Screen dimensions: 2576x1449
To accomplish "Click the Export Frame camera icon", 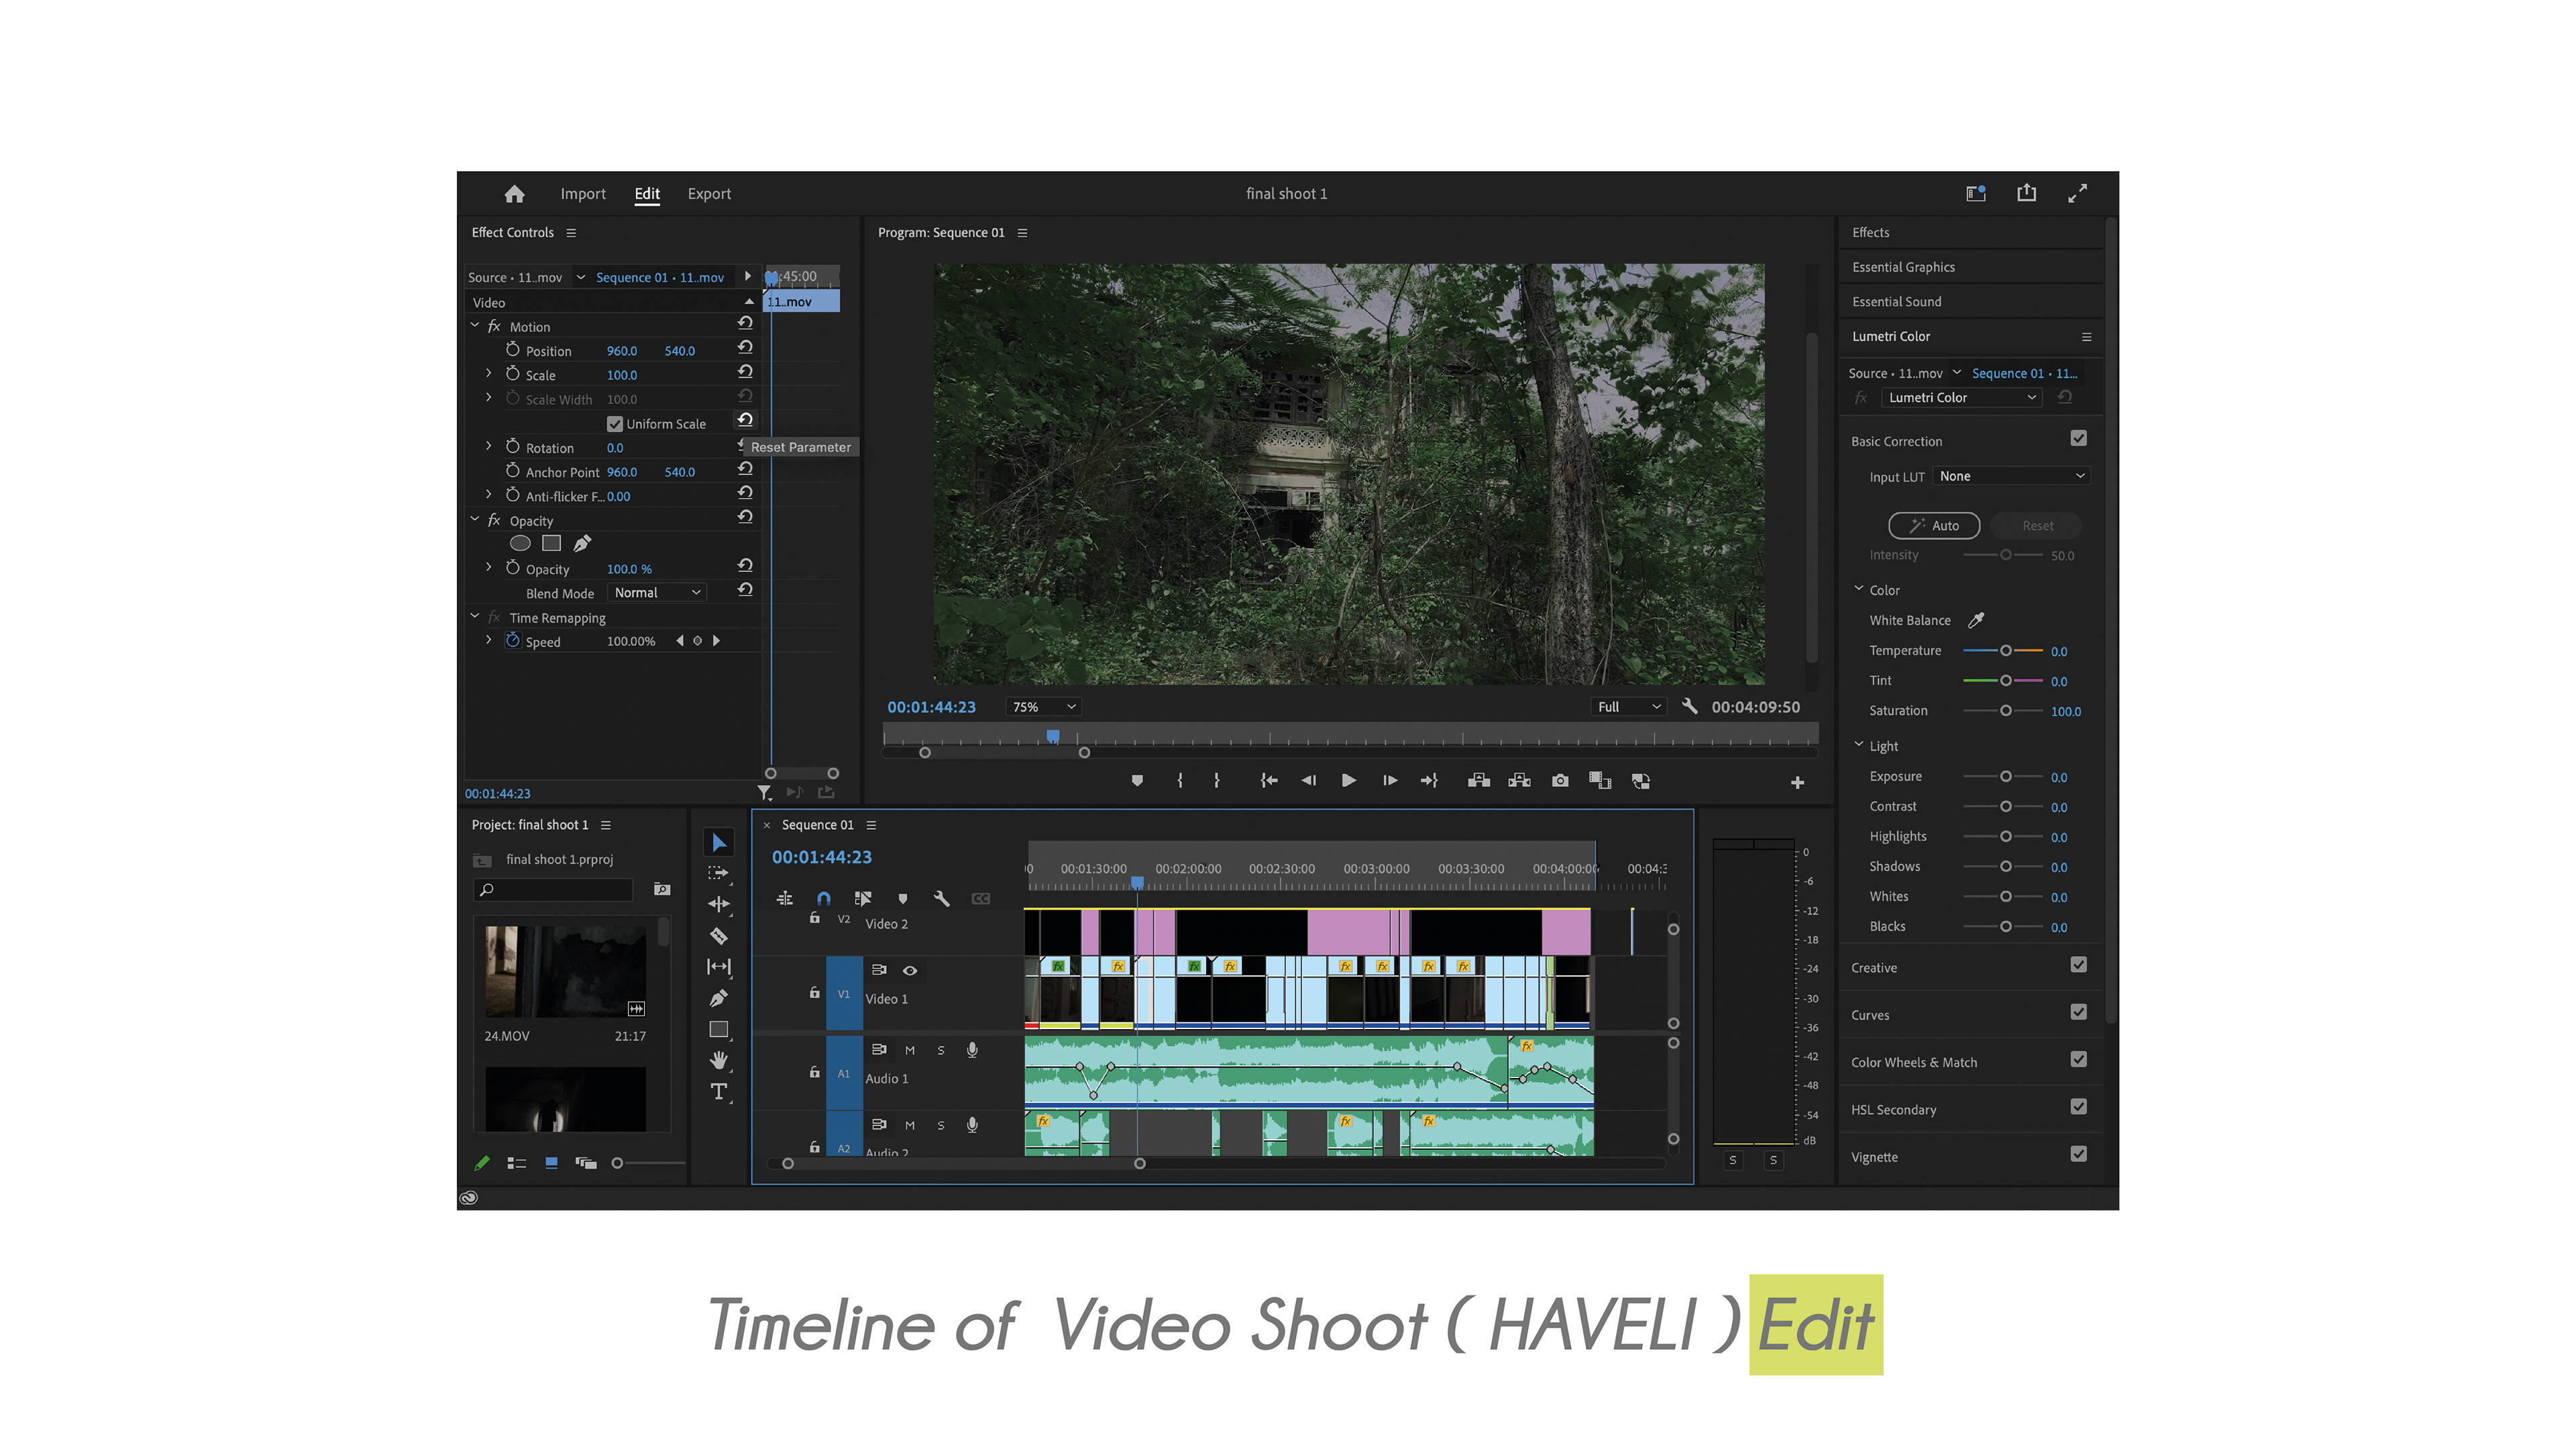I will (1560, 781).
